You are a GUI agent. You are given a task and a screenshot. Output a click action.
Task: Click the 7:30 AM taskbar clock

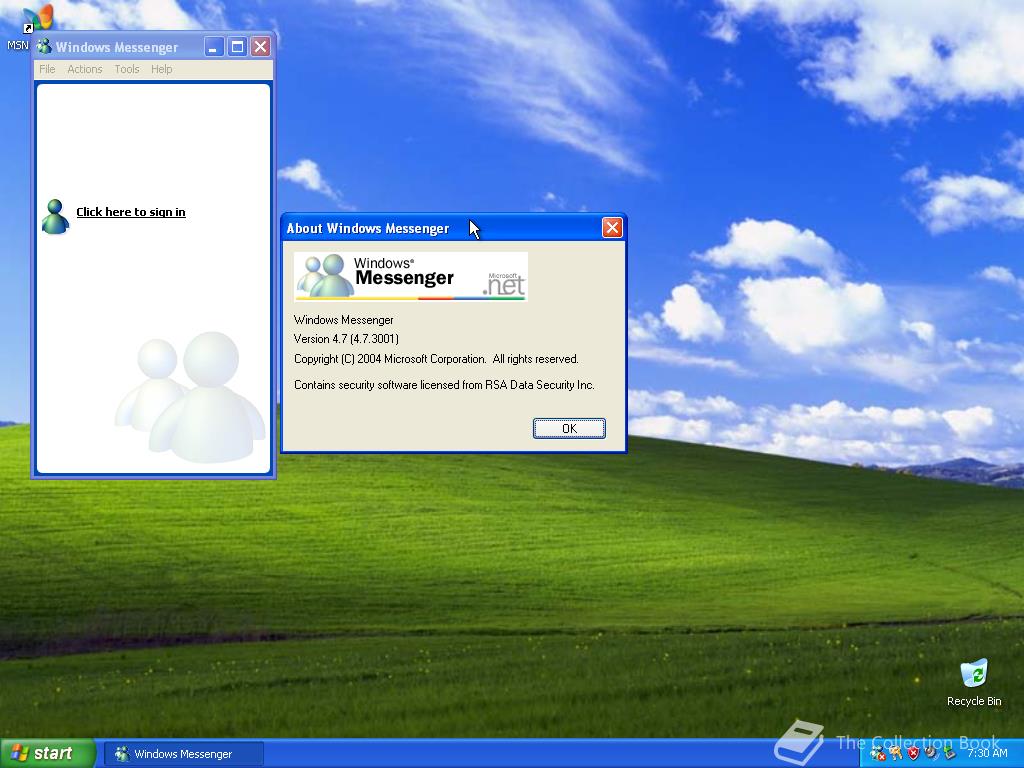click(987, 754)
